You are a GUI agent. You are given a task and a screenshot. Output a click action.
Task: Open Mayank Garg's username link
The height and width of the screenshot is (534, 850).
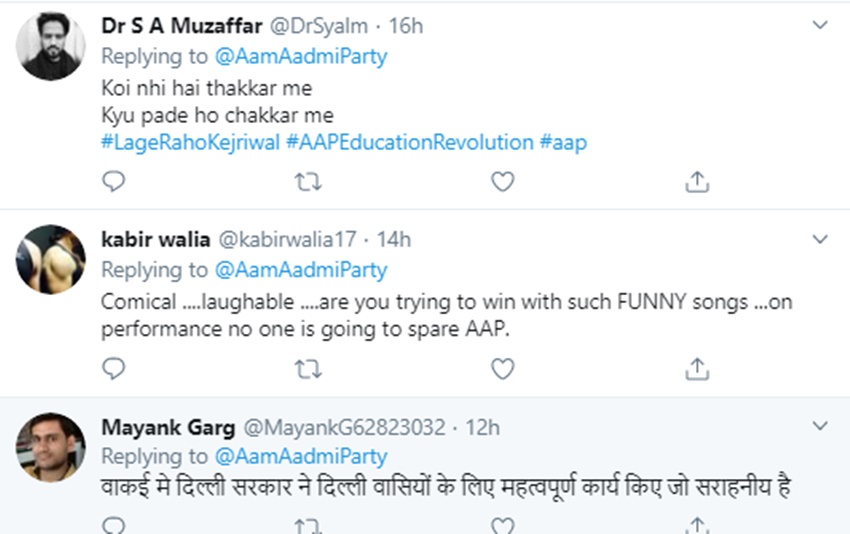pos(168,428)
